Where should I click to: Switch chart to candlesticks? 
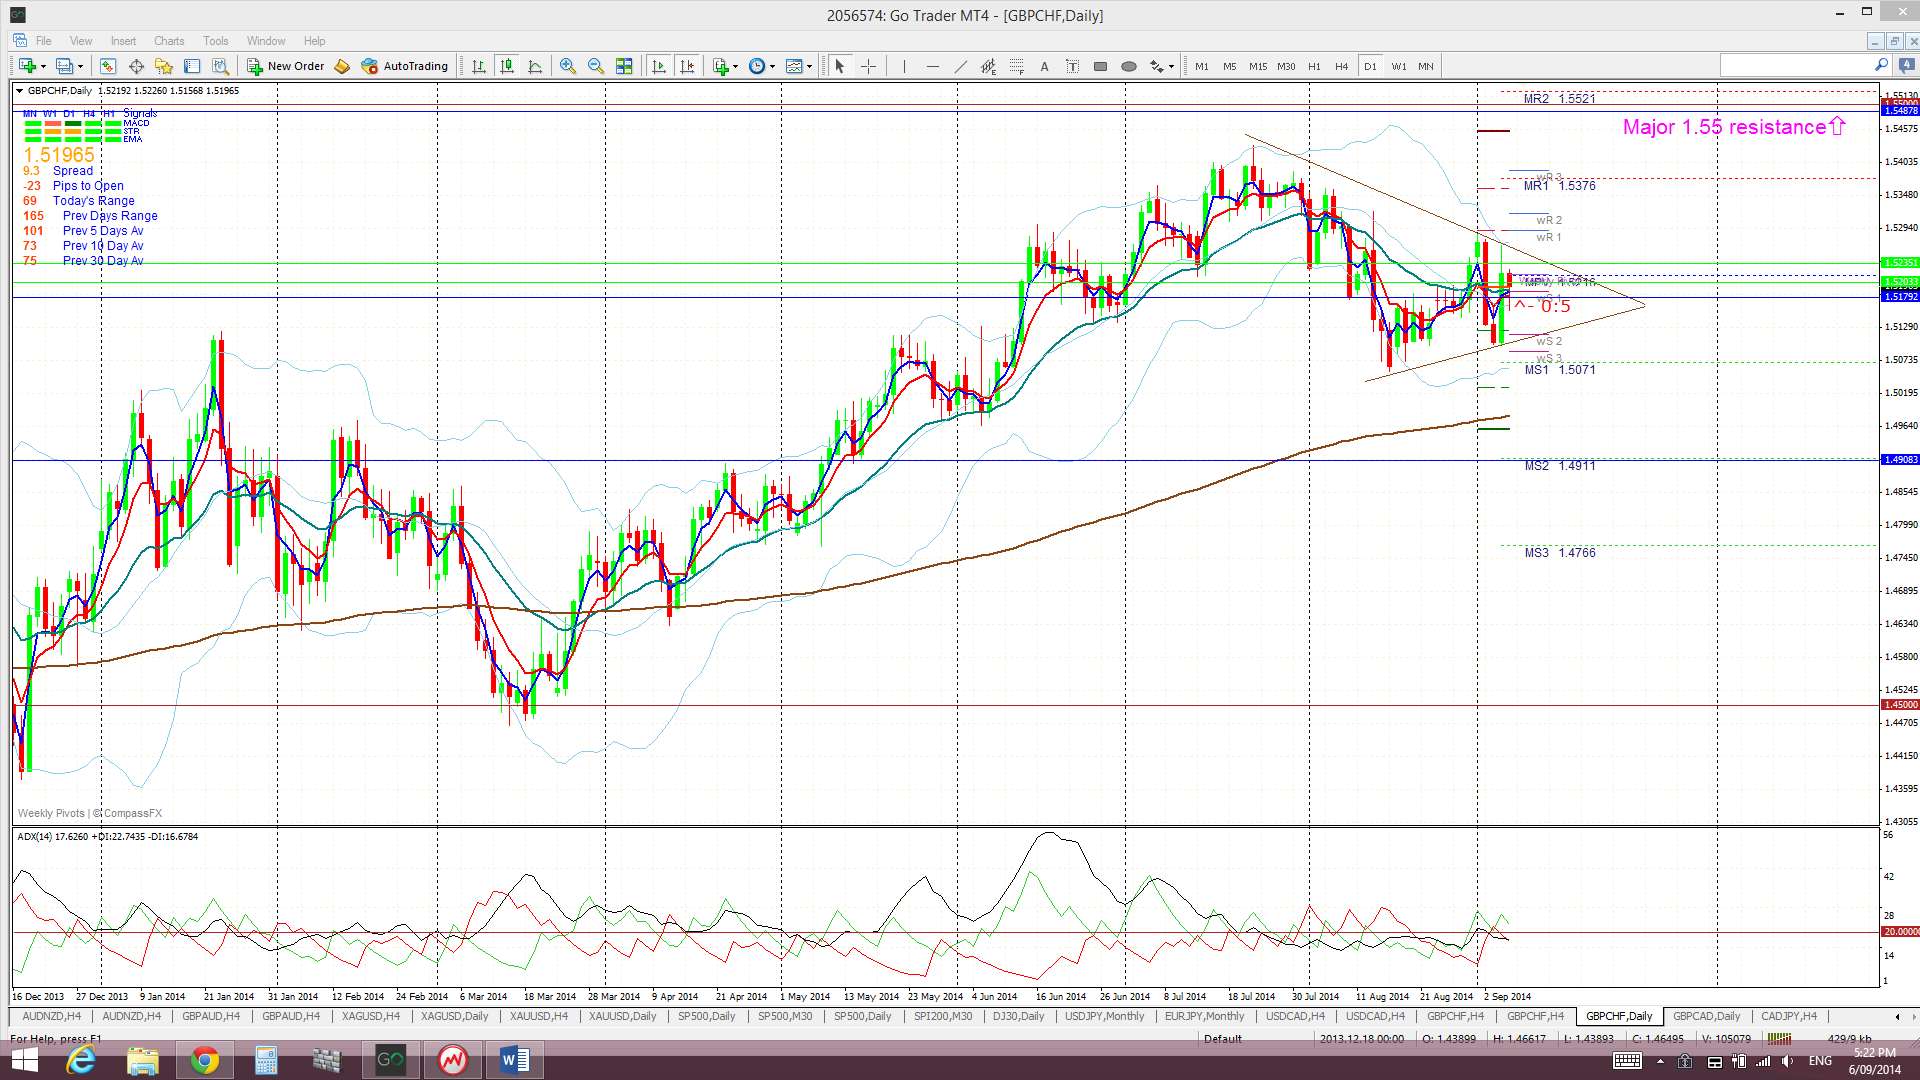[507, 66]
